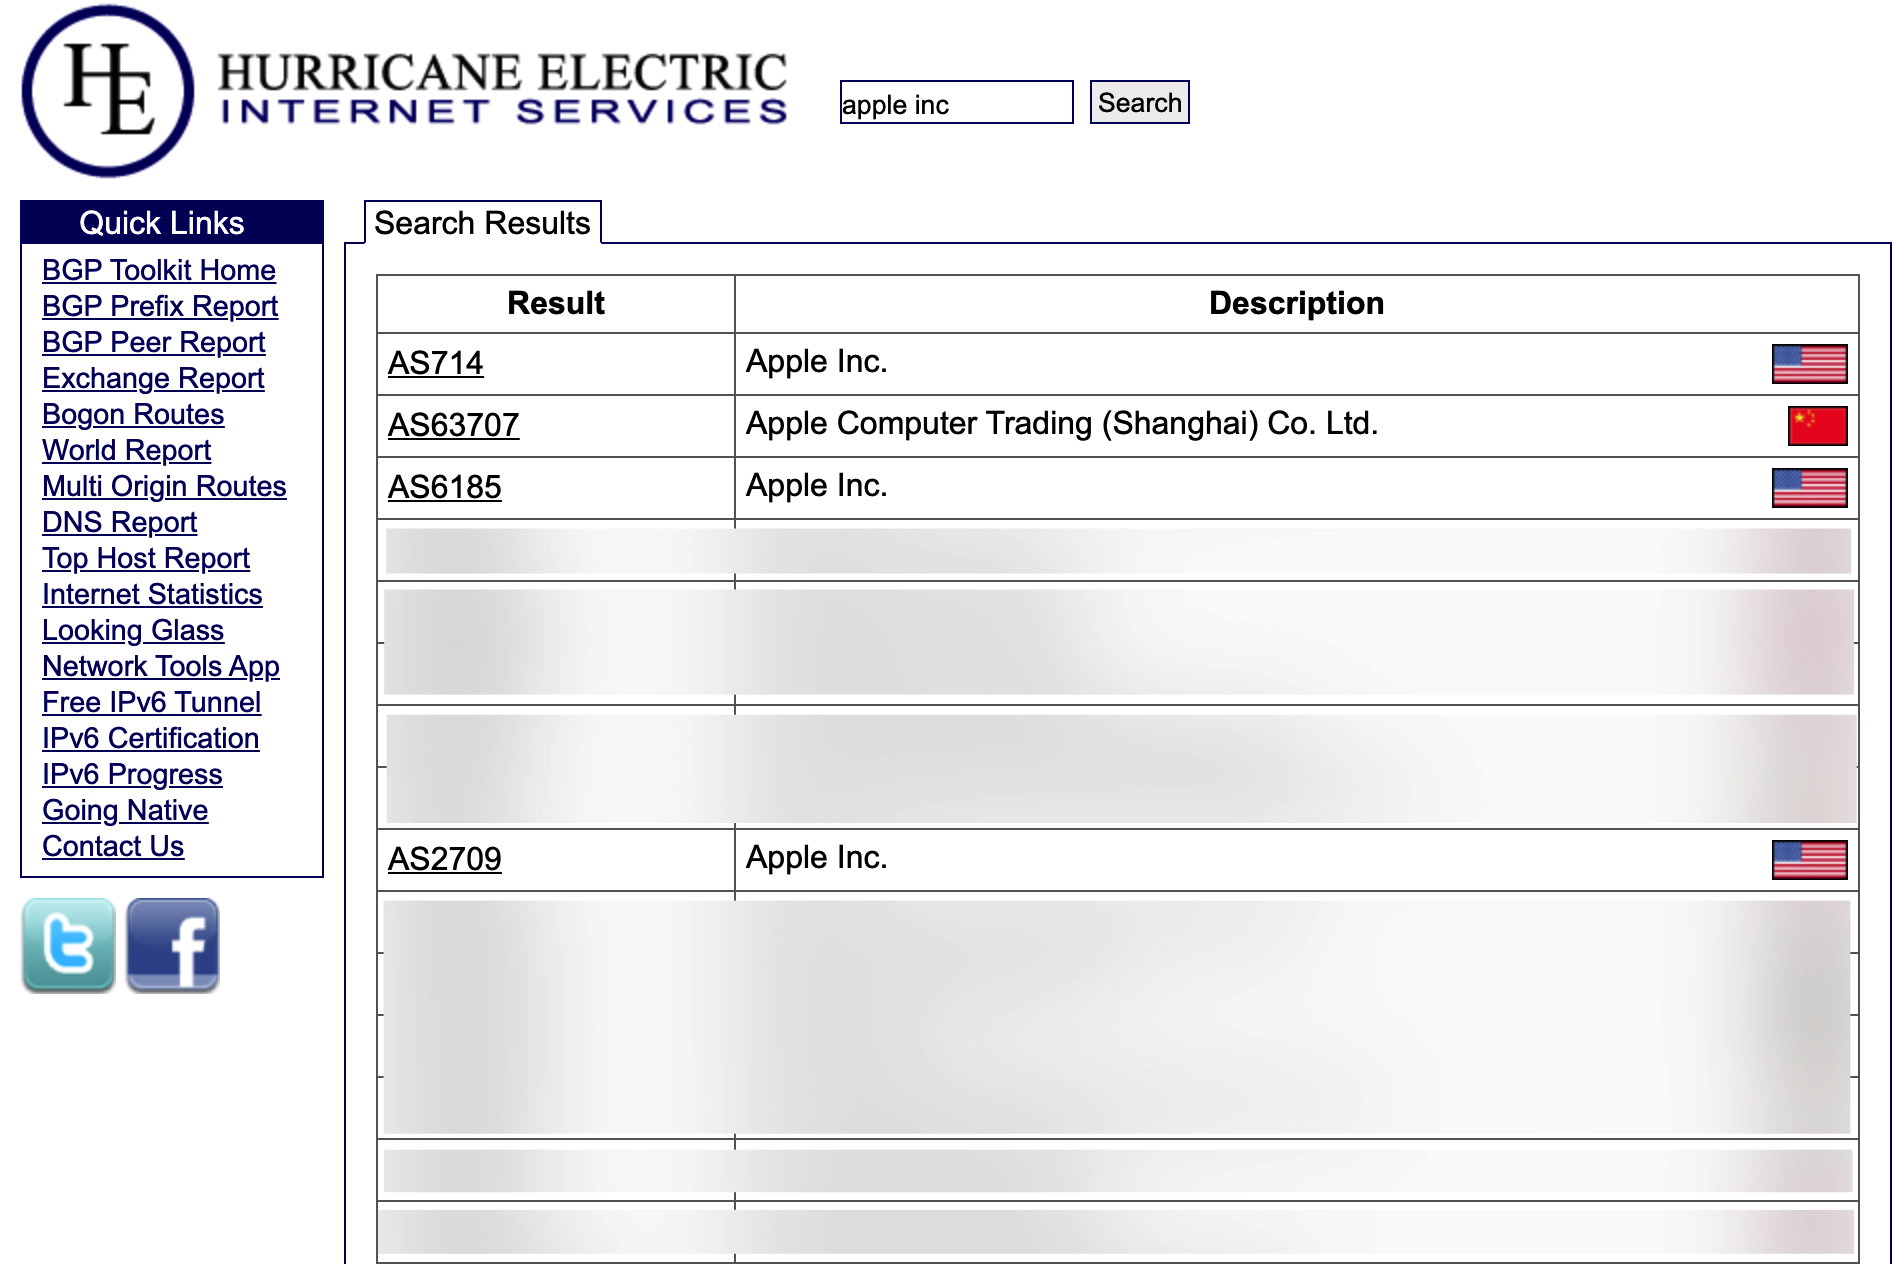This screenshot has height=1264, width=1894.
Task: Click the Description column header
Action: tap(1296, 303)
